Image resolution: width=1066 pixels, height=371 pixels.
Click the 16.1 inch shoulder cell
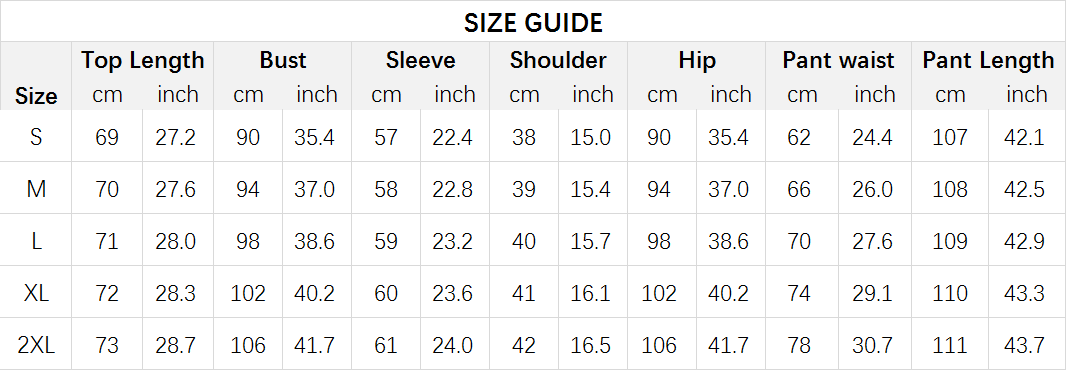[x=590, y=293]
